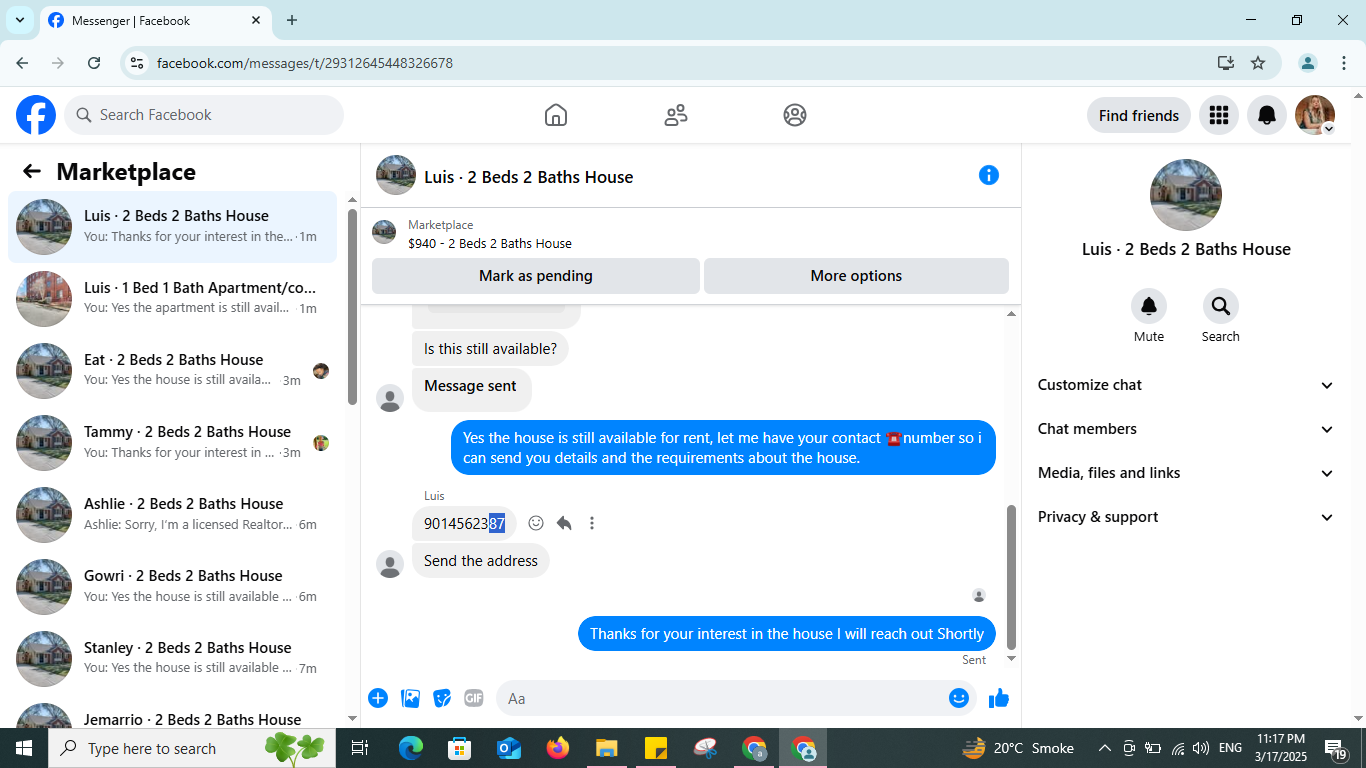Screen dimensions: 1366x768
Task: Open the account menu from profile avatar
Action: (x=1315, y=115)
